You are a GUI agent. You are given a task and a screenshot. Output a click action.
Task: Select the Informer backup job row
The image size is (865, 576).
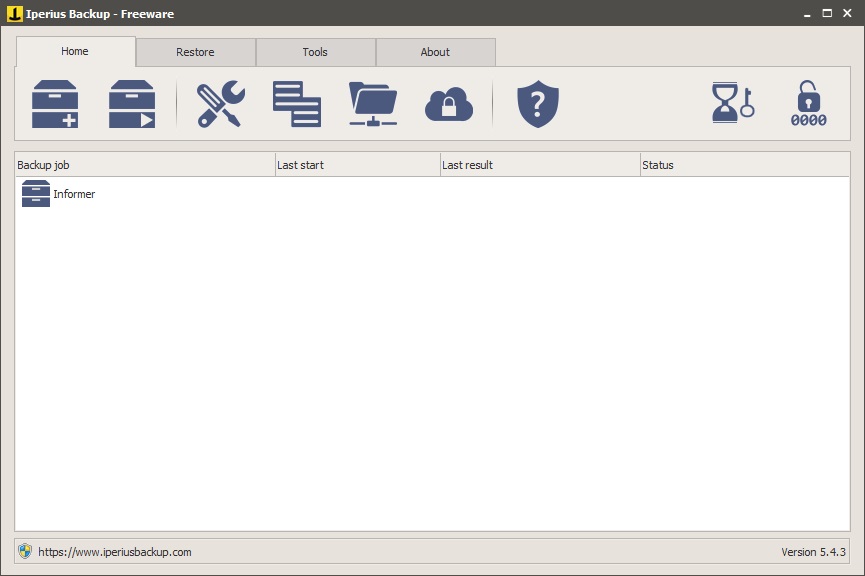pyautogui.click(x=150, y=193)
